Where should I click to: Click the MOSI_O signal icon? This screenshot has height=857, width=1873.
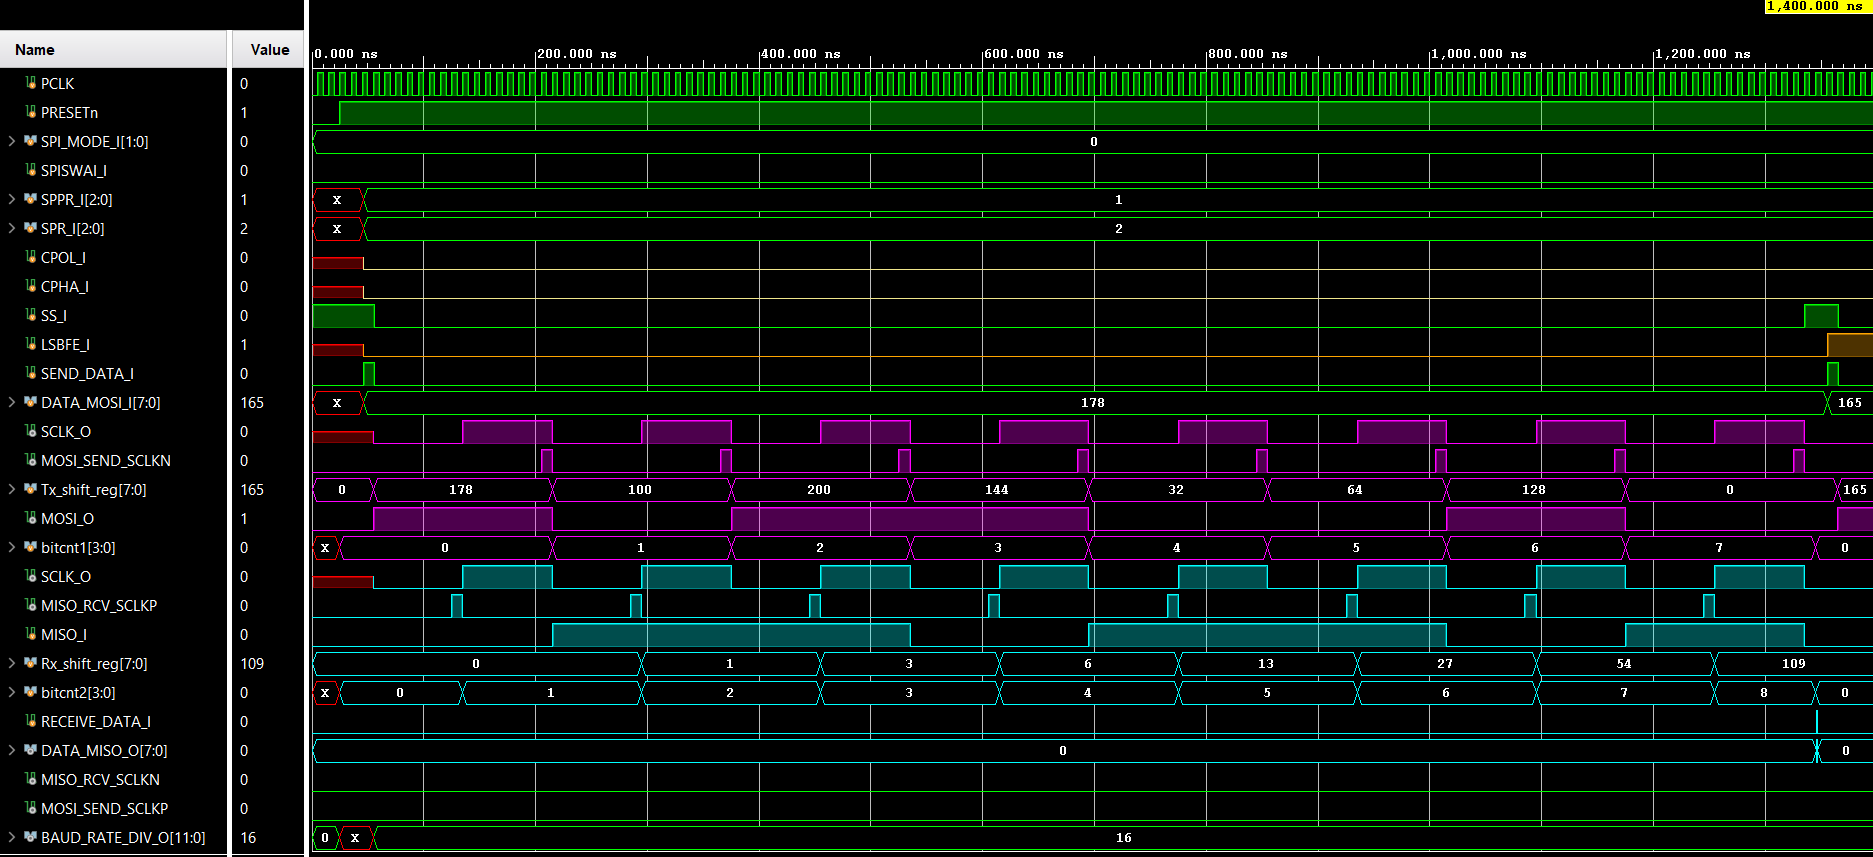[31, 519]
